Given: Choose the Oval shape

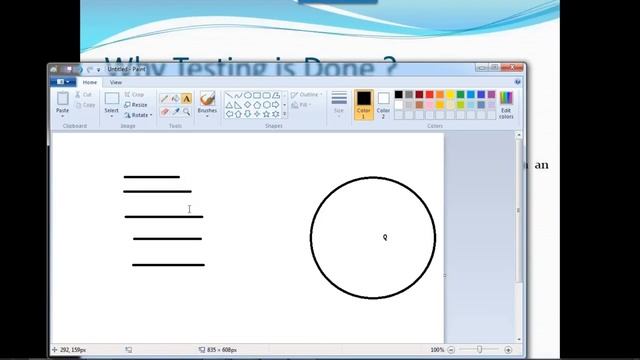Looking at the screenshot, I should point(248,95).
